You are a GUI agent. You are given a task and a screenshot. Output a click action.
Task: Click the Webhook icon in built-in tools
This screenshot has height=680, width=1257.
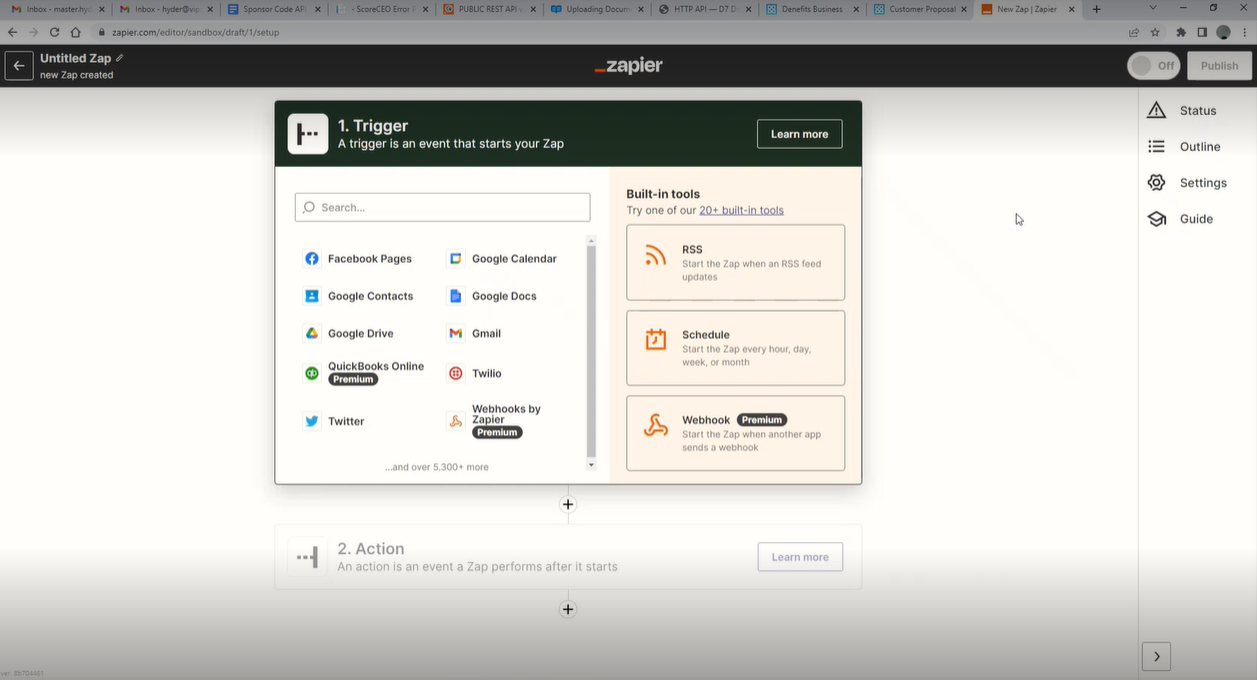click(655, 426)
